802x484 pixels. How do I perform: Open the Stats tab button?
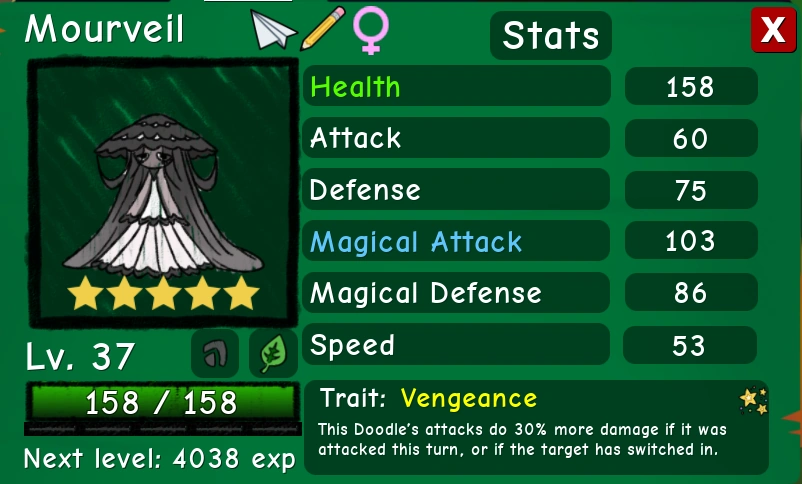coord(551,35)
